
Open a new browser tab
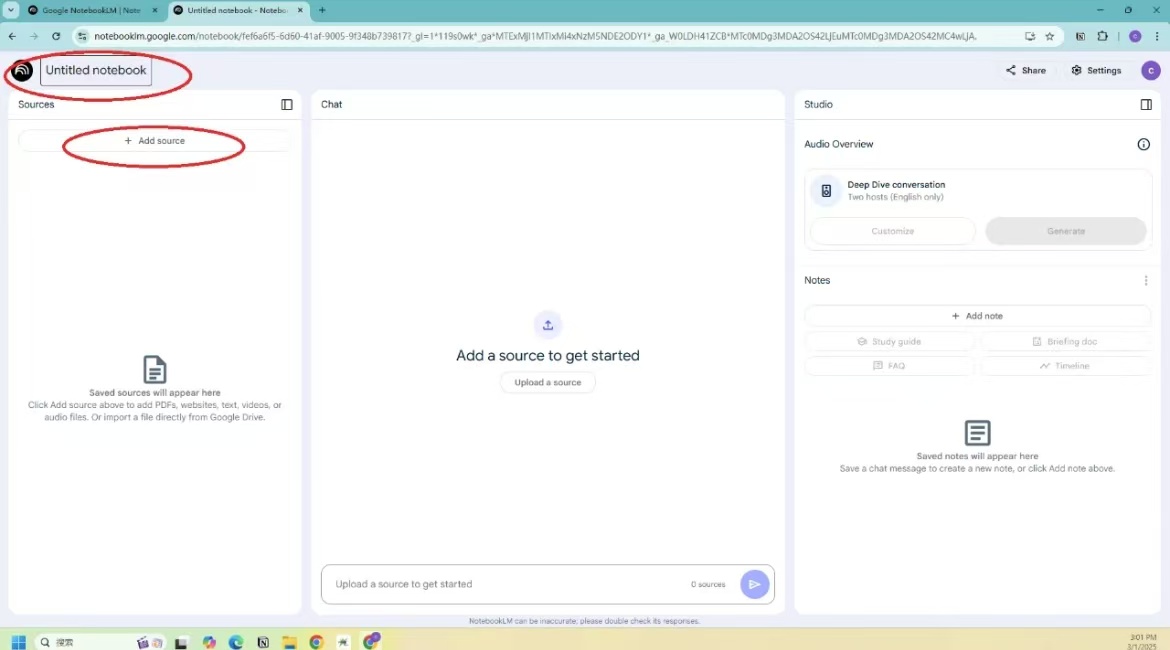point(322,10)
